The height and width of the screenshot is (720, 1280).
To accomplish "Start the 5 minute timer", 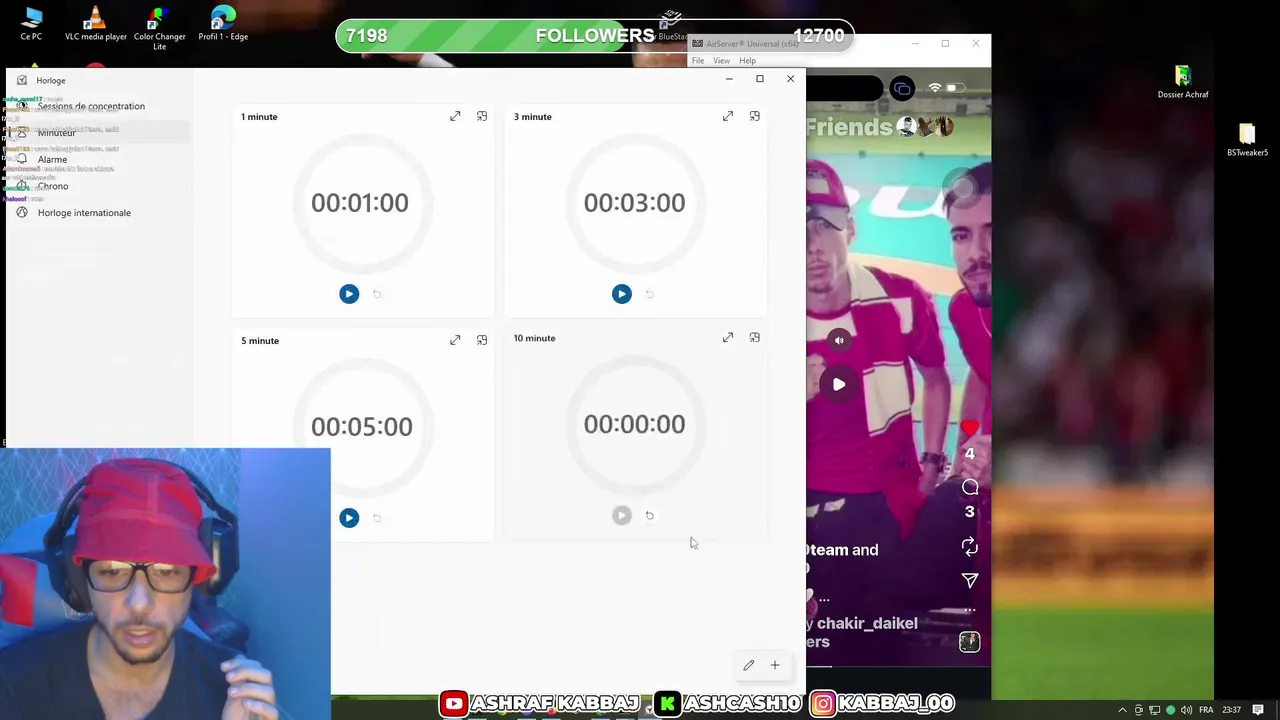I will pos(349,518).
